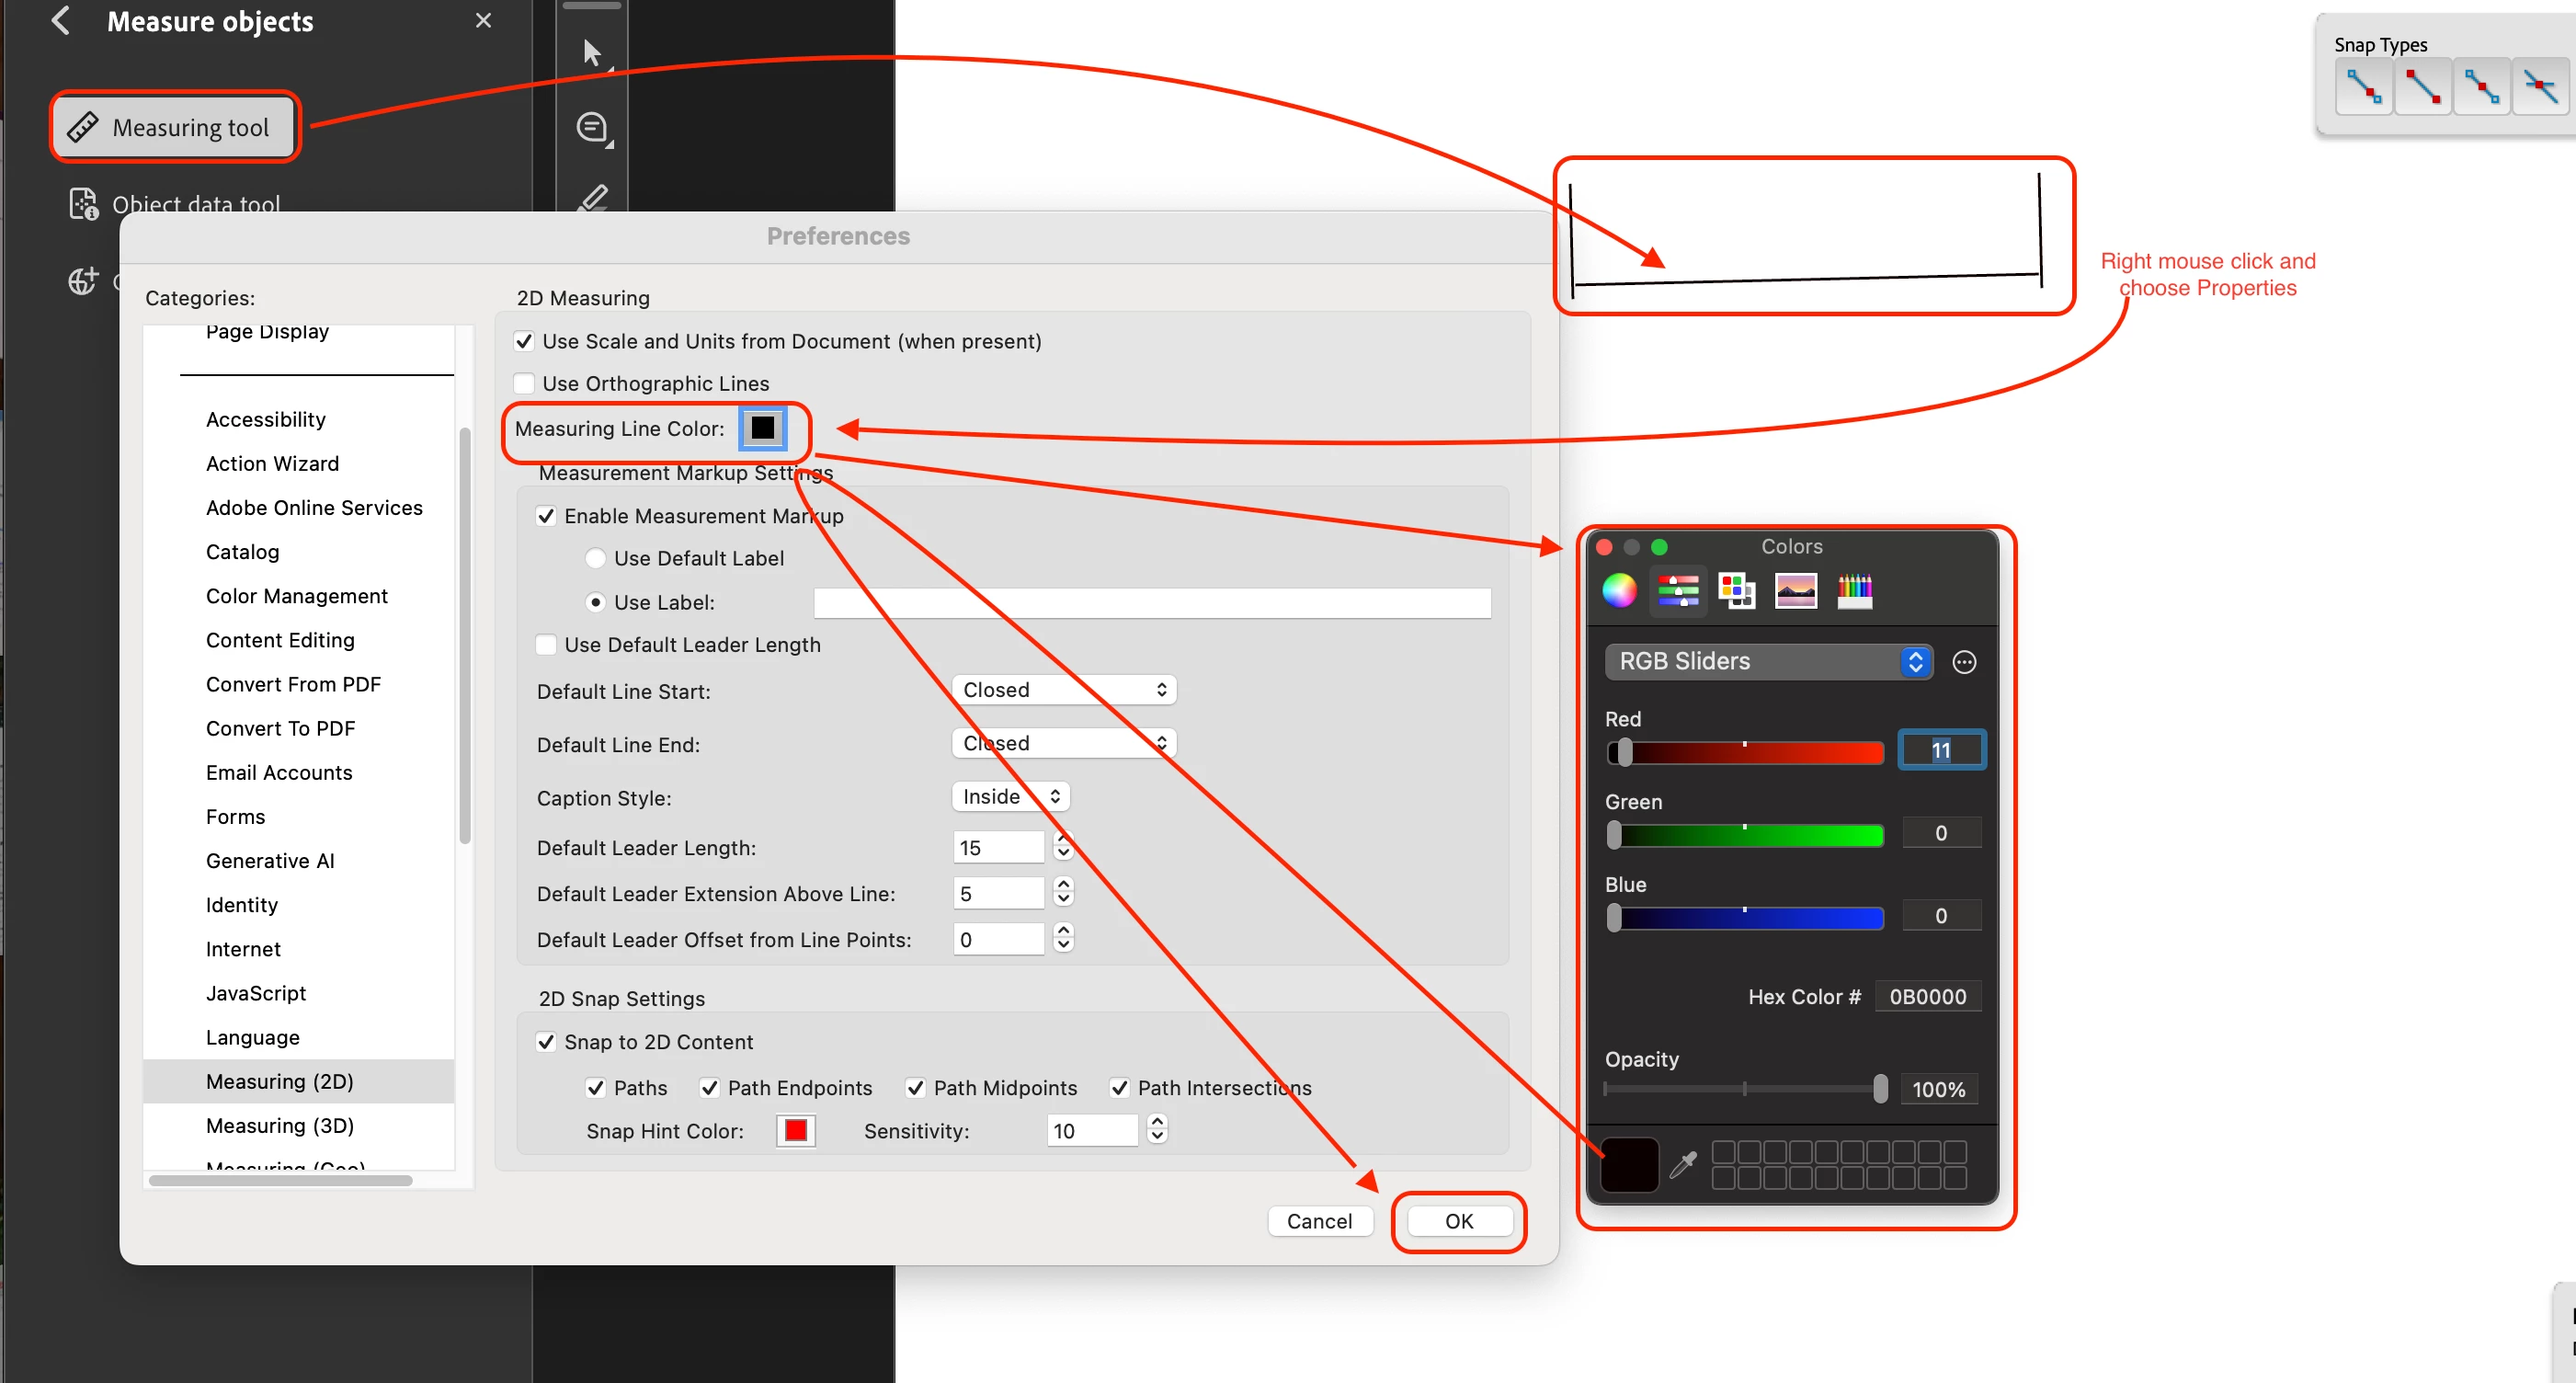Click the Snap Hint Color swatch
This screenshot has width=2576, height=1383.
796,1131
